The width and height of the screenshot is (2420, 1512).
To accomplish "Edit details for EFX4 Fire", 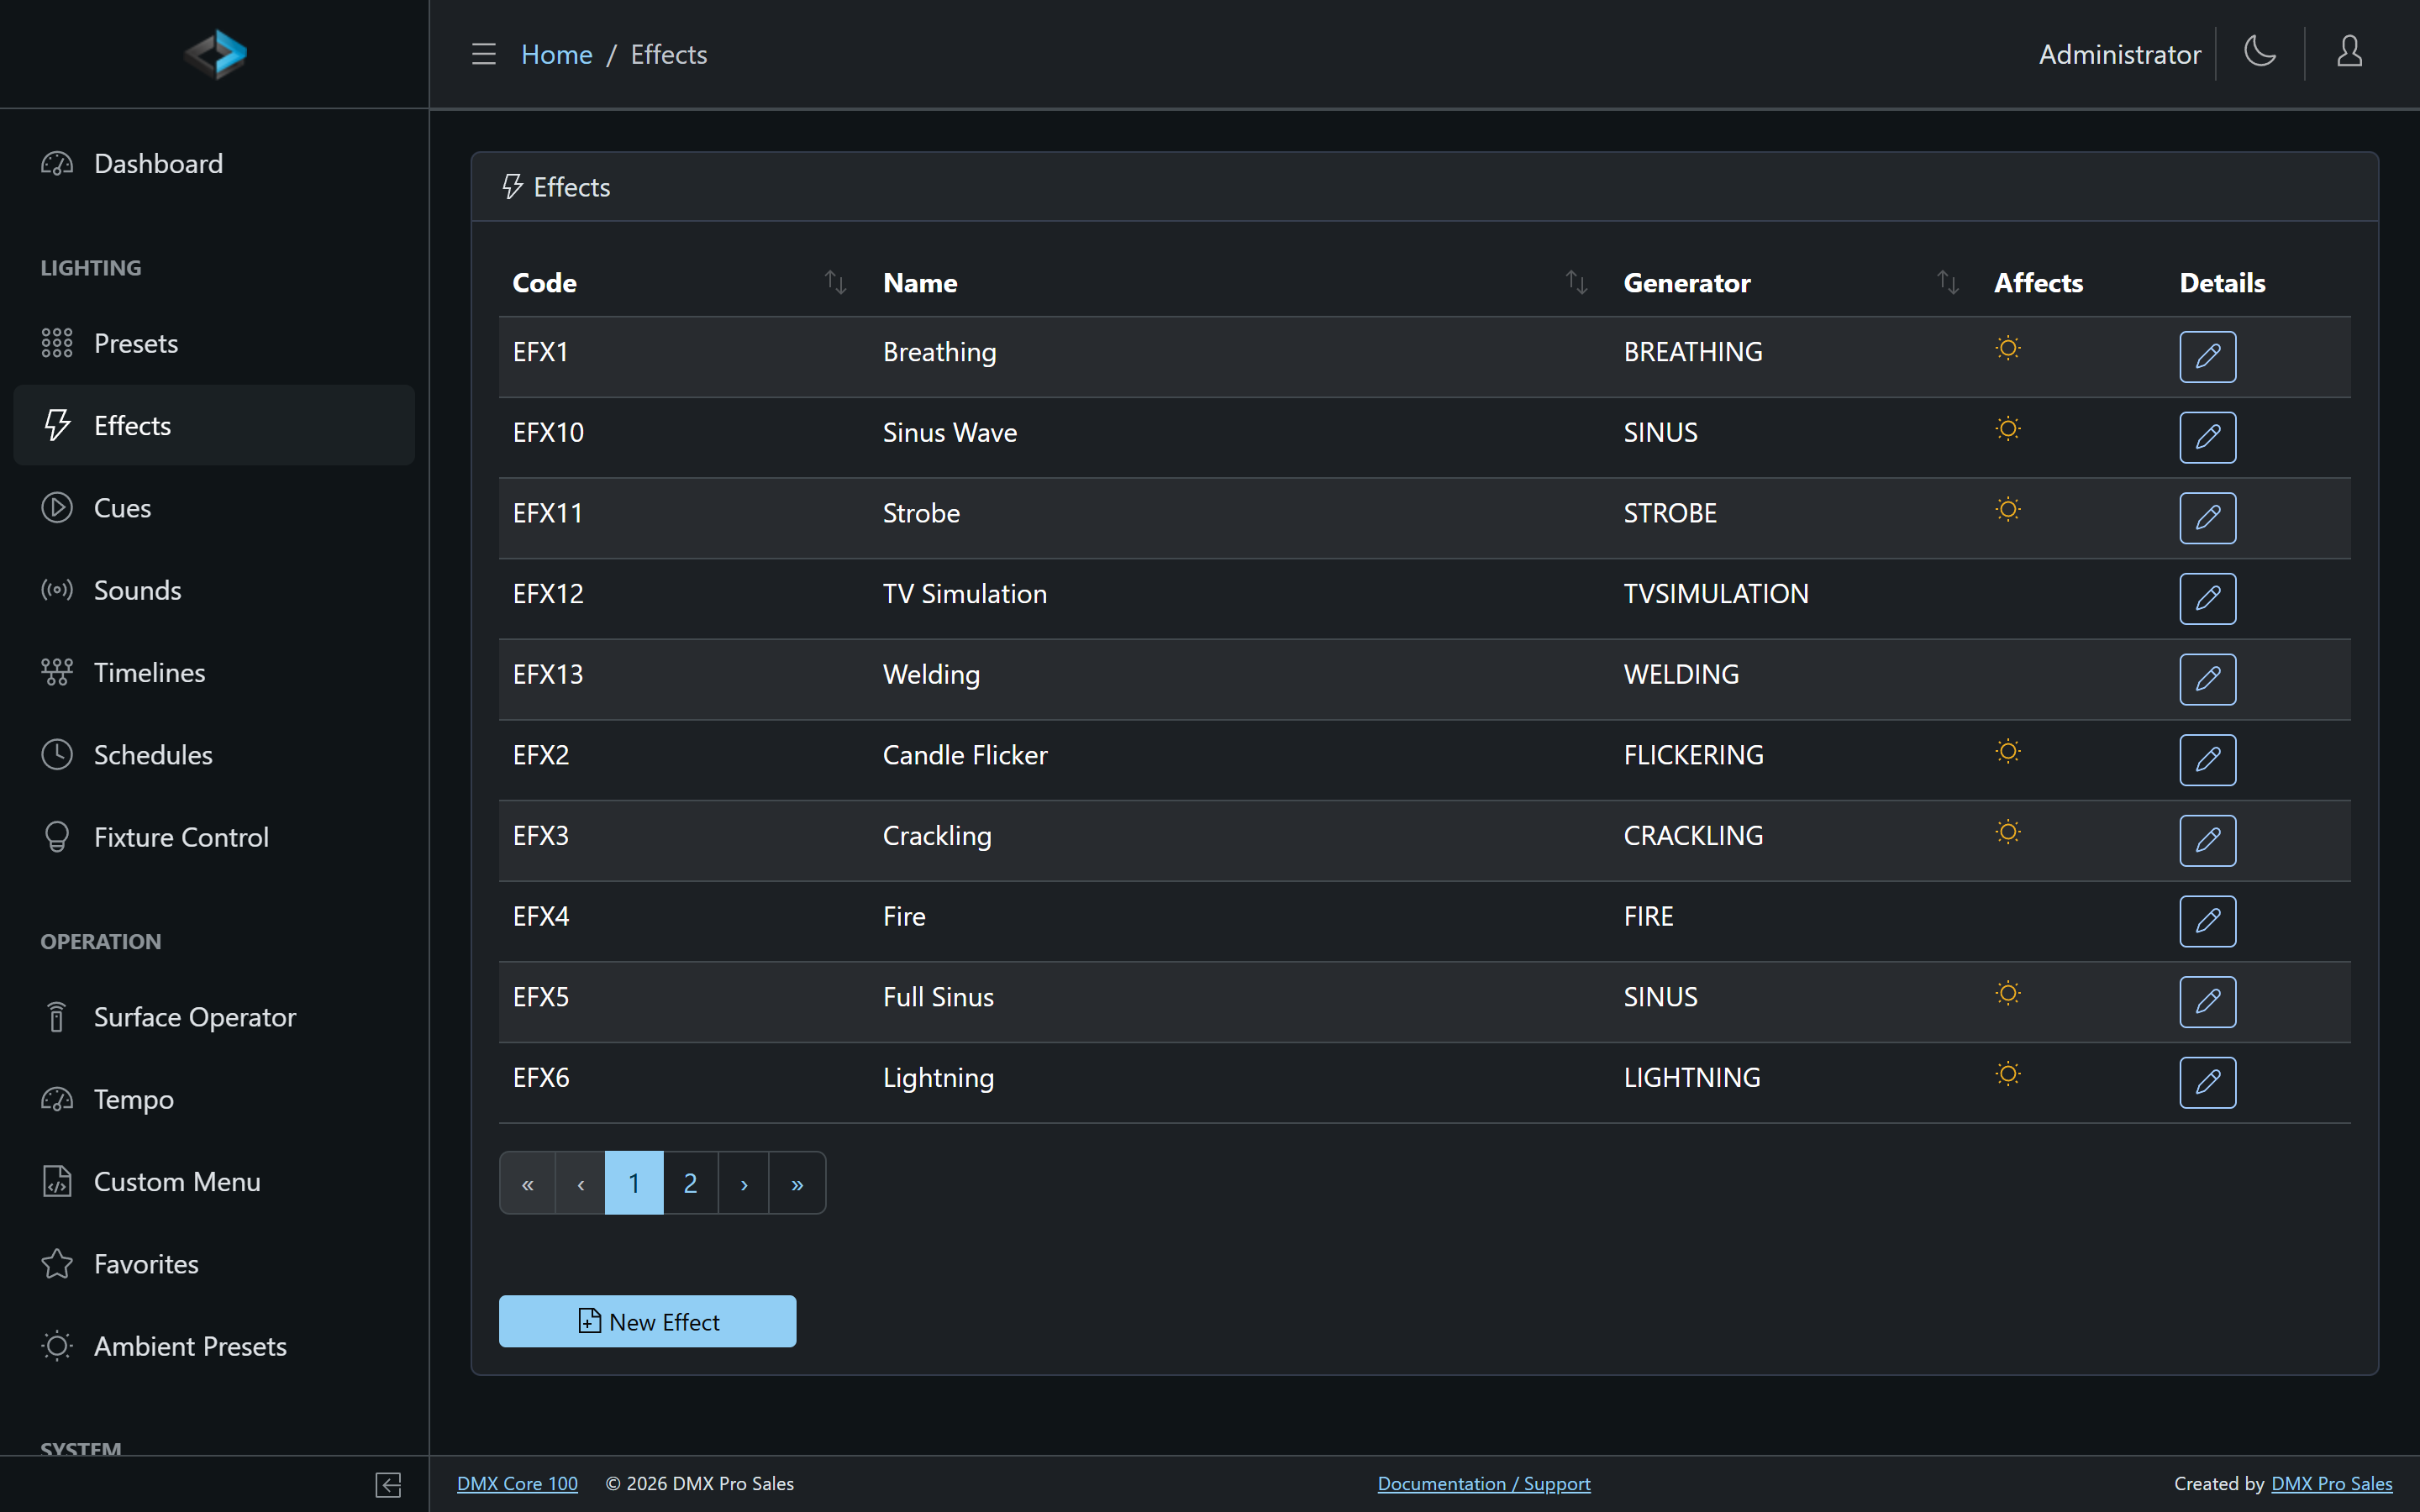I will 2207,921.
